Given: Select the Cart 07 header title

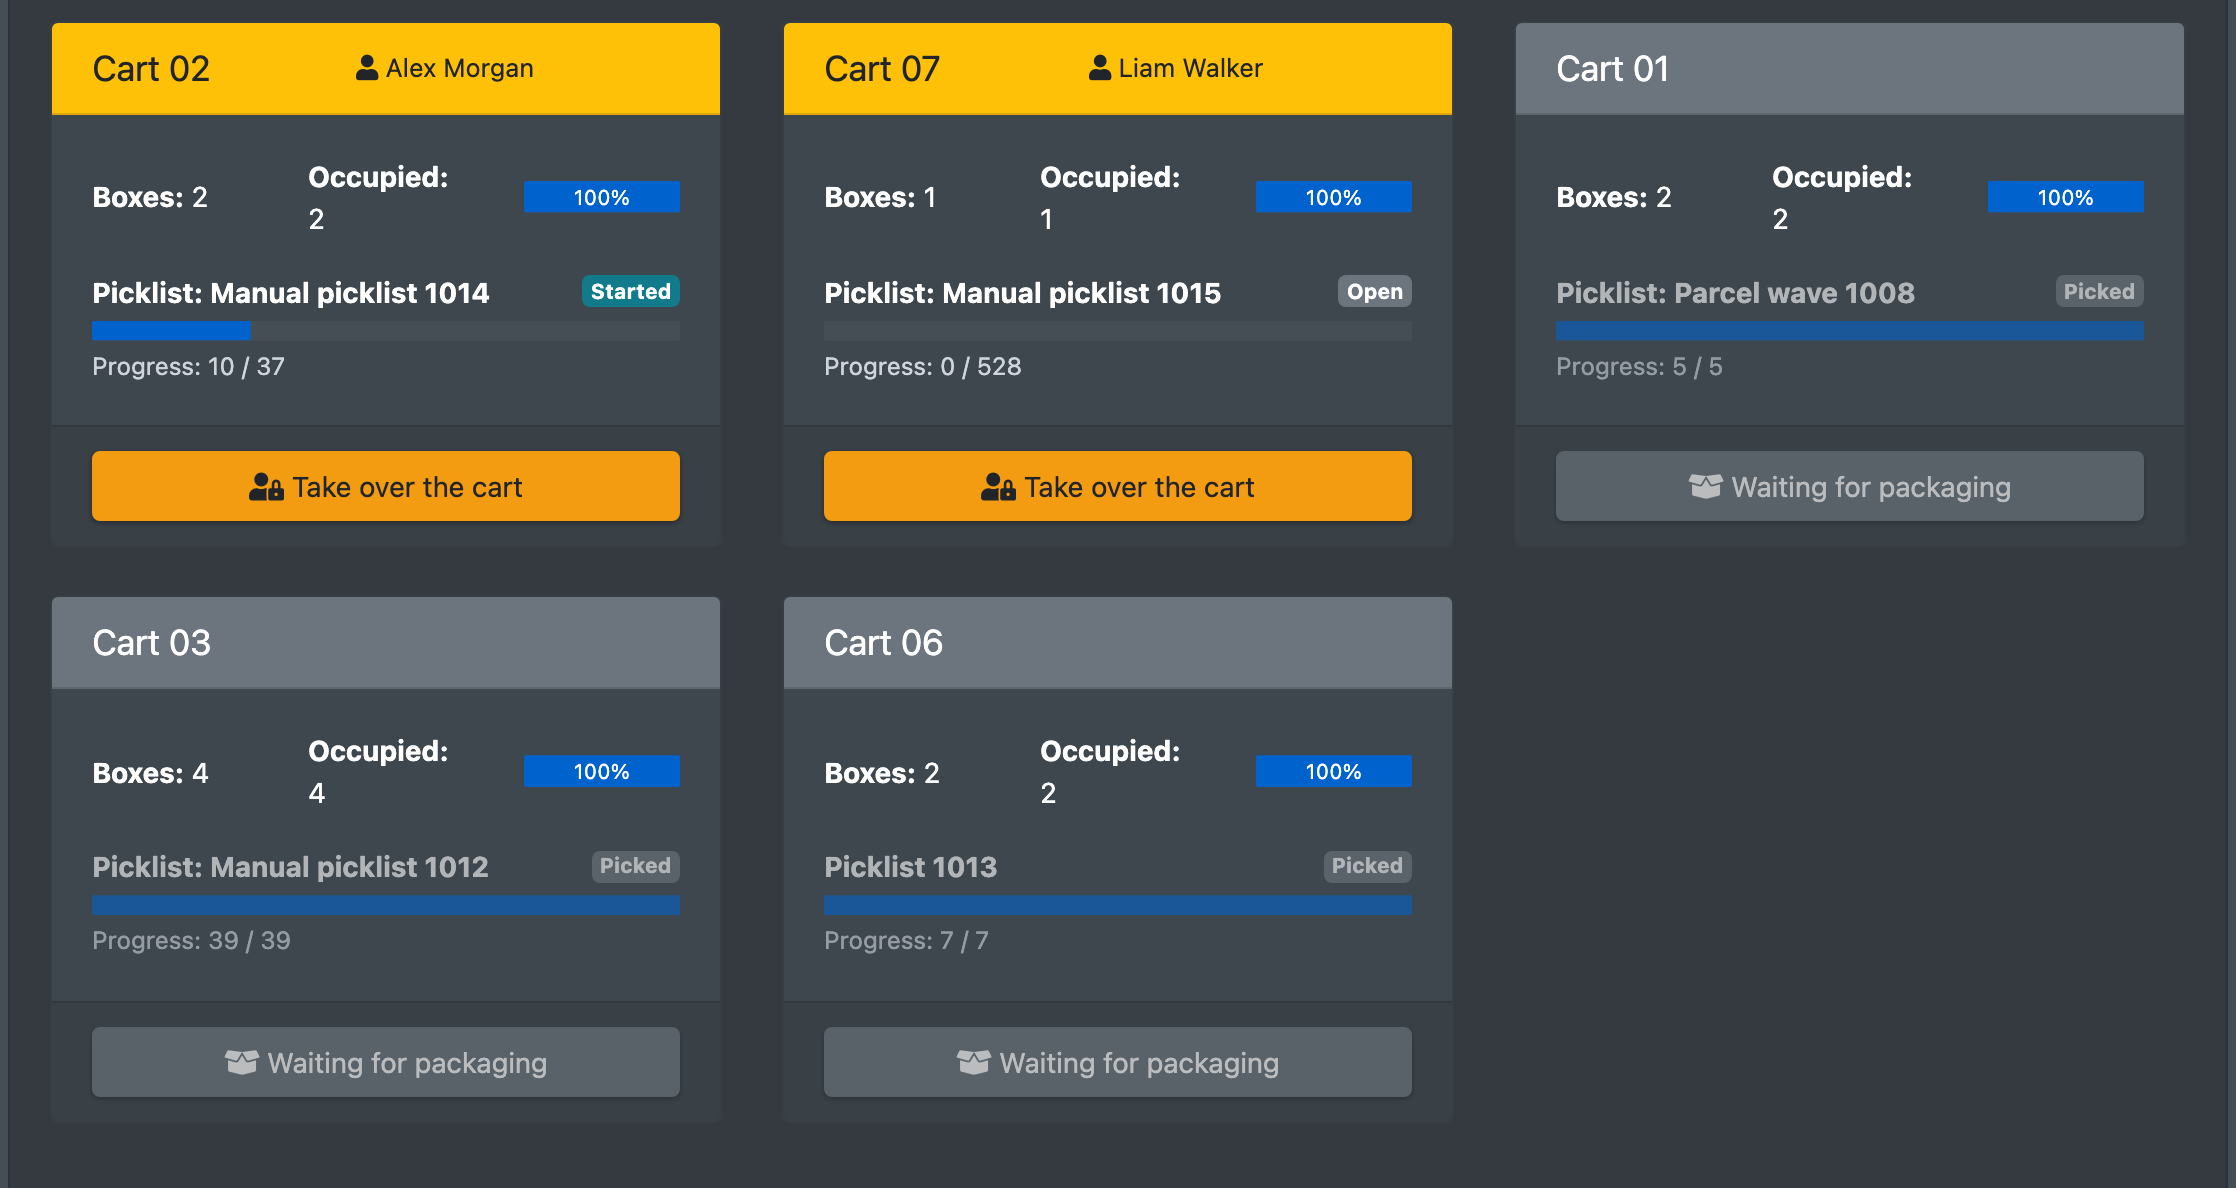Looking at the screenshot, I should click(882, 69).
